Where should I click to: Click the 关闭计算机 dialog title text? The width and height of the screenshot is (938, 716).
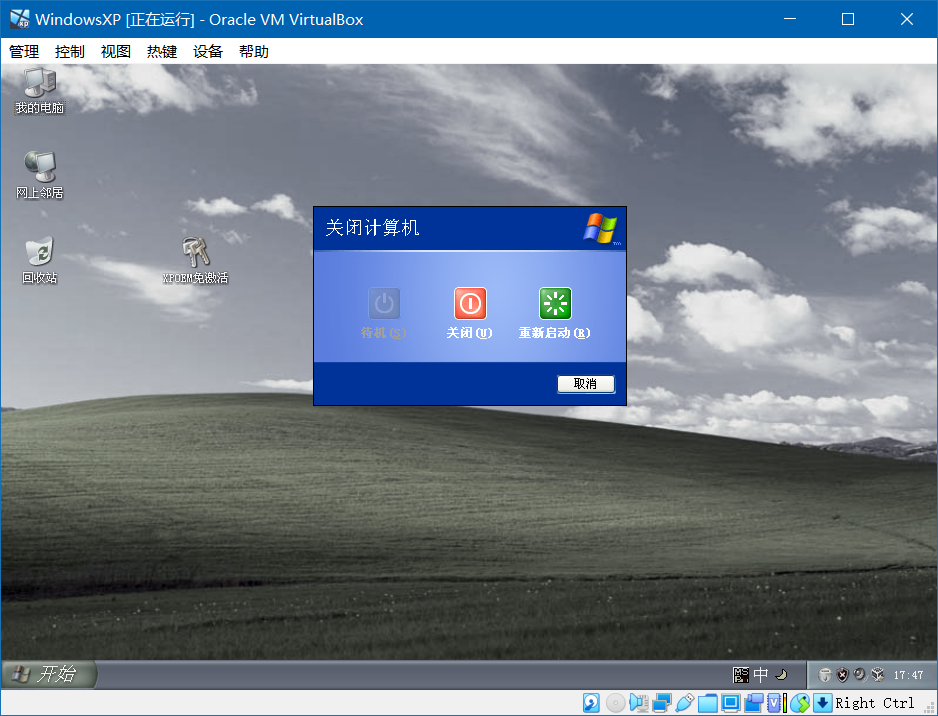(372, 228)
